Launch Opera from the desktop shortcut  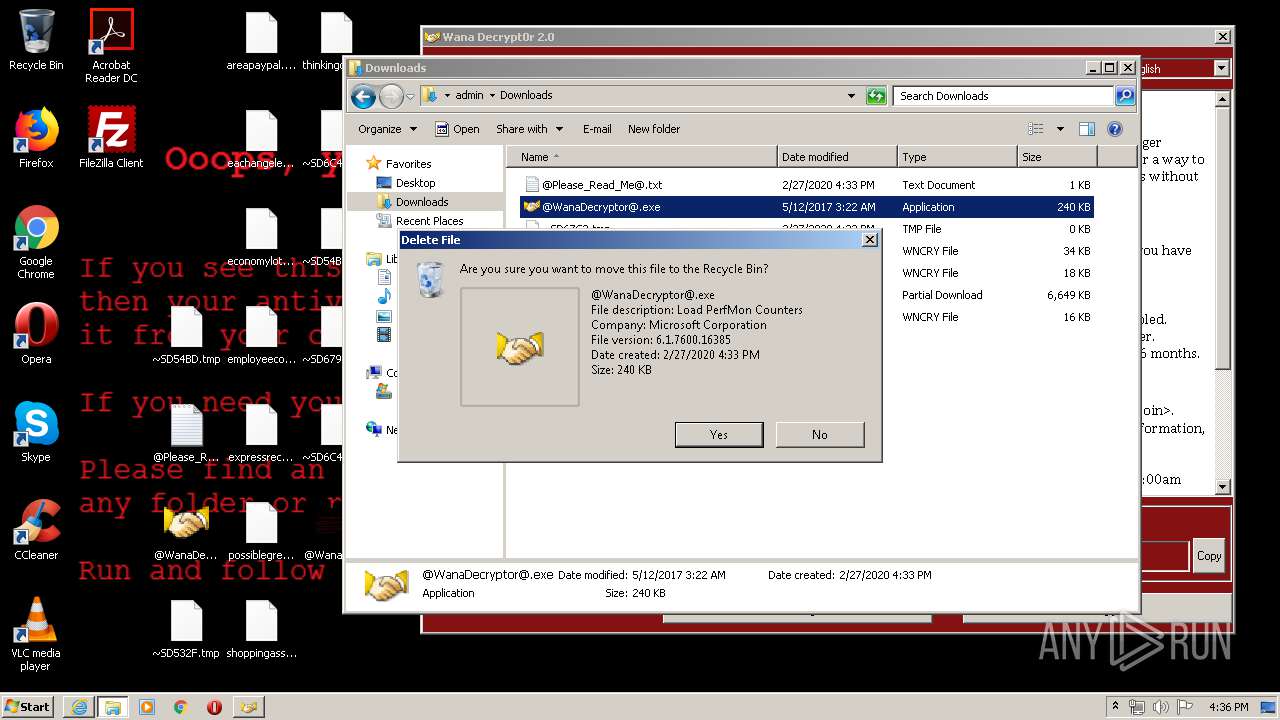[36, 334]
